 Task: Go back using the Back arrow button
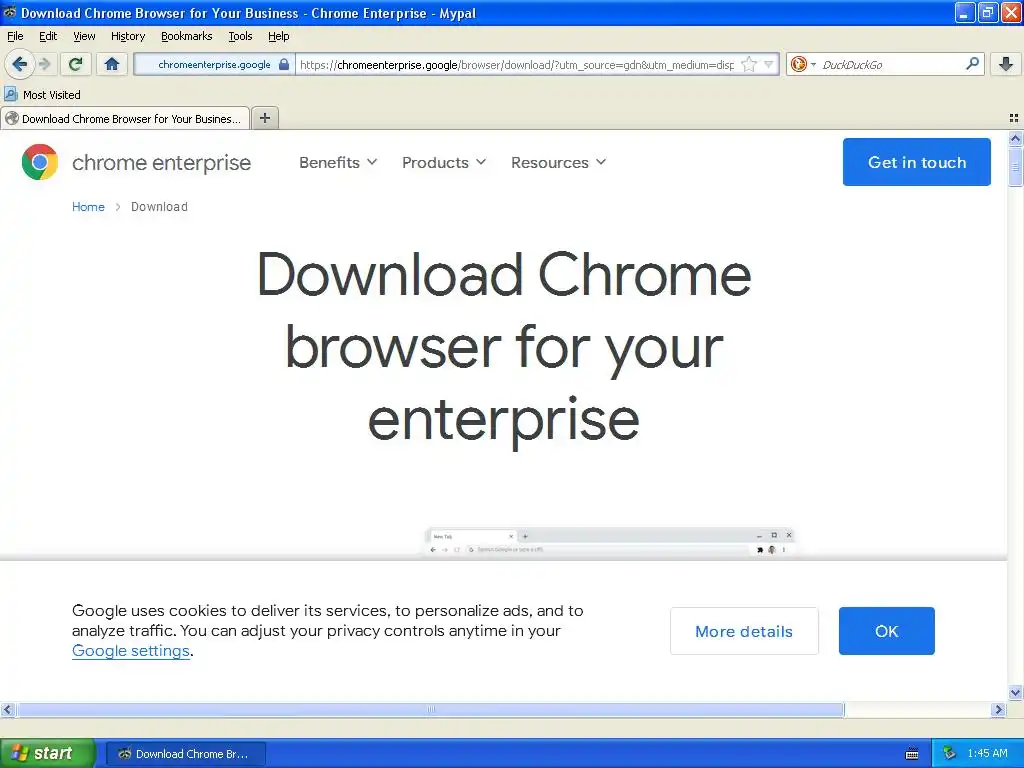pyautogui.click(x=19, y=64)
